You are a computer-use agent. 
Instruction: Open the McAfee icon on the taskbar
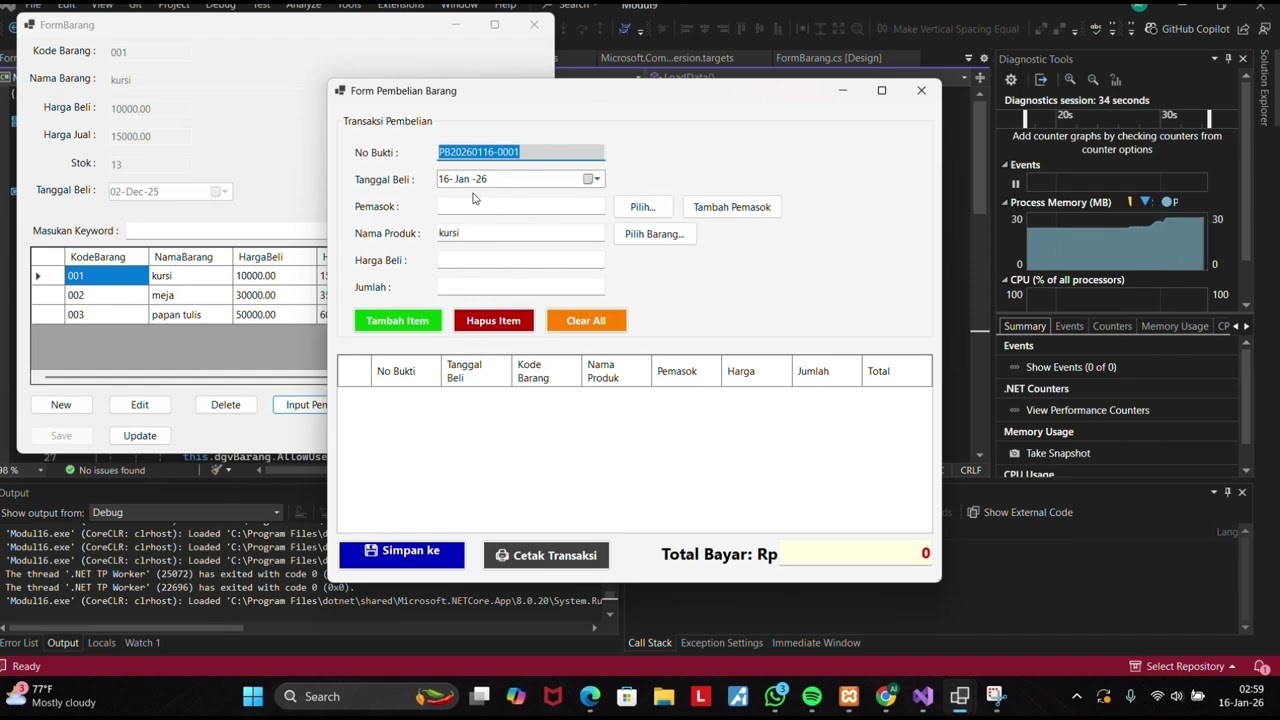553,696
